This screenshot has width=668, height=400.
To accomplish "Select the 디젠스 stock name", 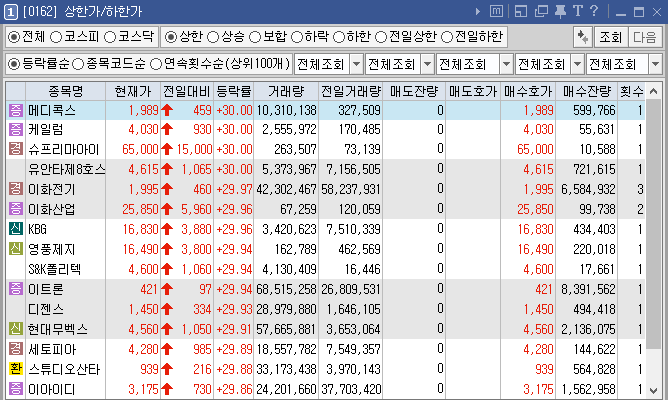I will 46,309.
